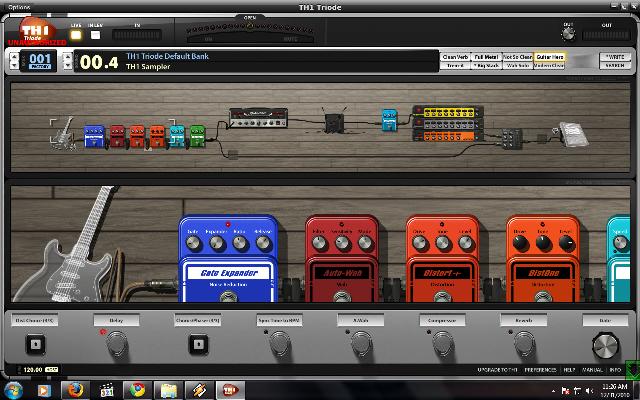Open the Options menu
Image resolution: width=640 pixels, height=400 pixels.
coord(19,7)
